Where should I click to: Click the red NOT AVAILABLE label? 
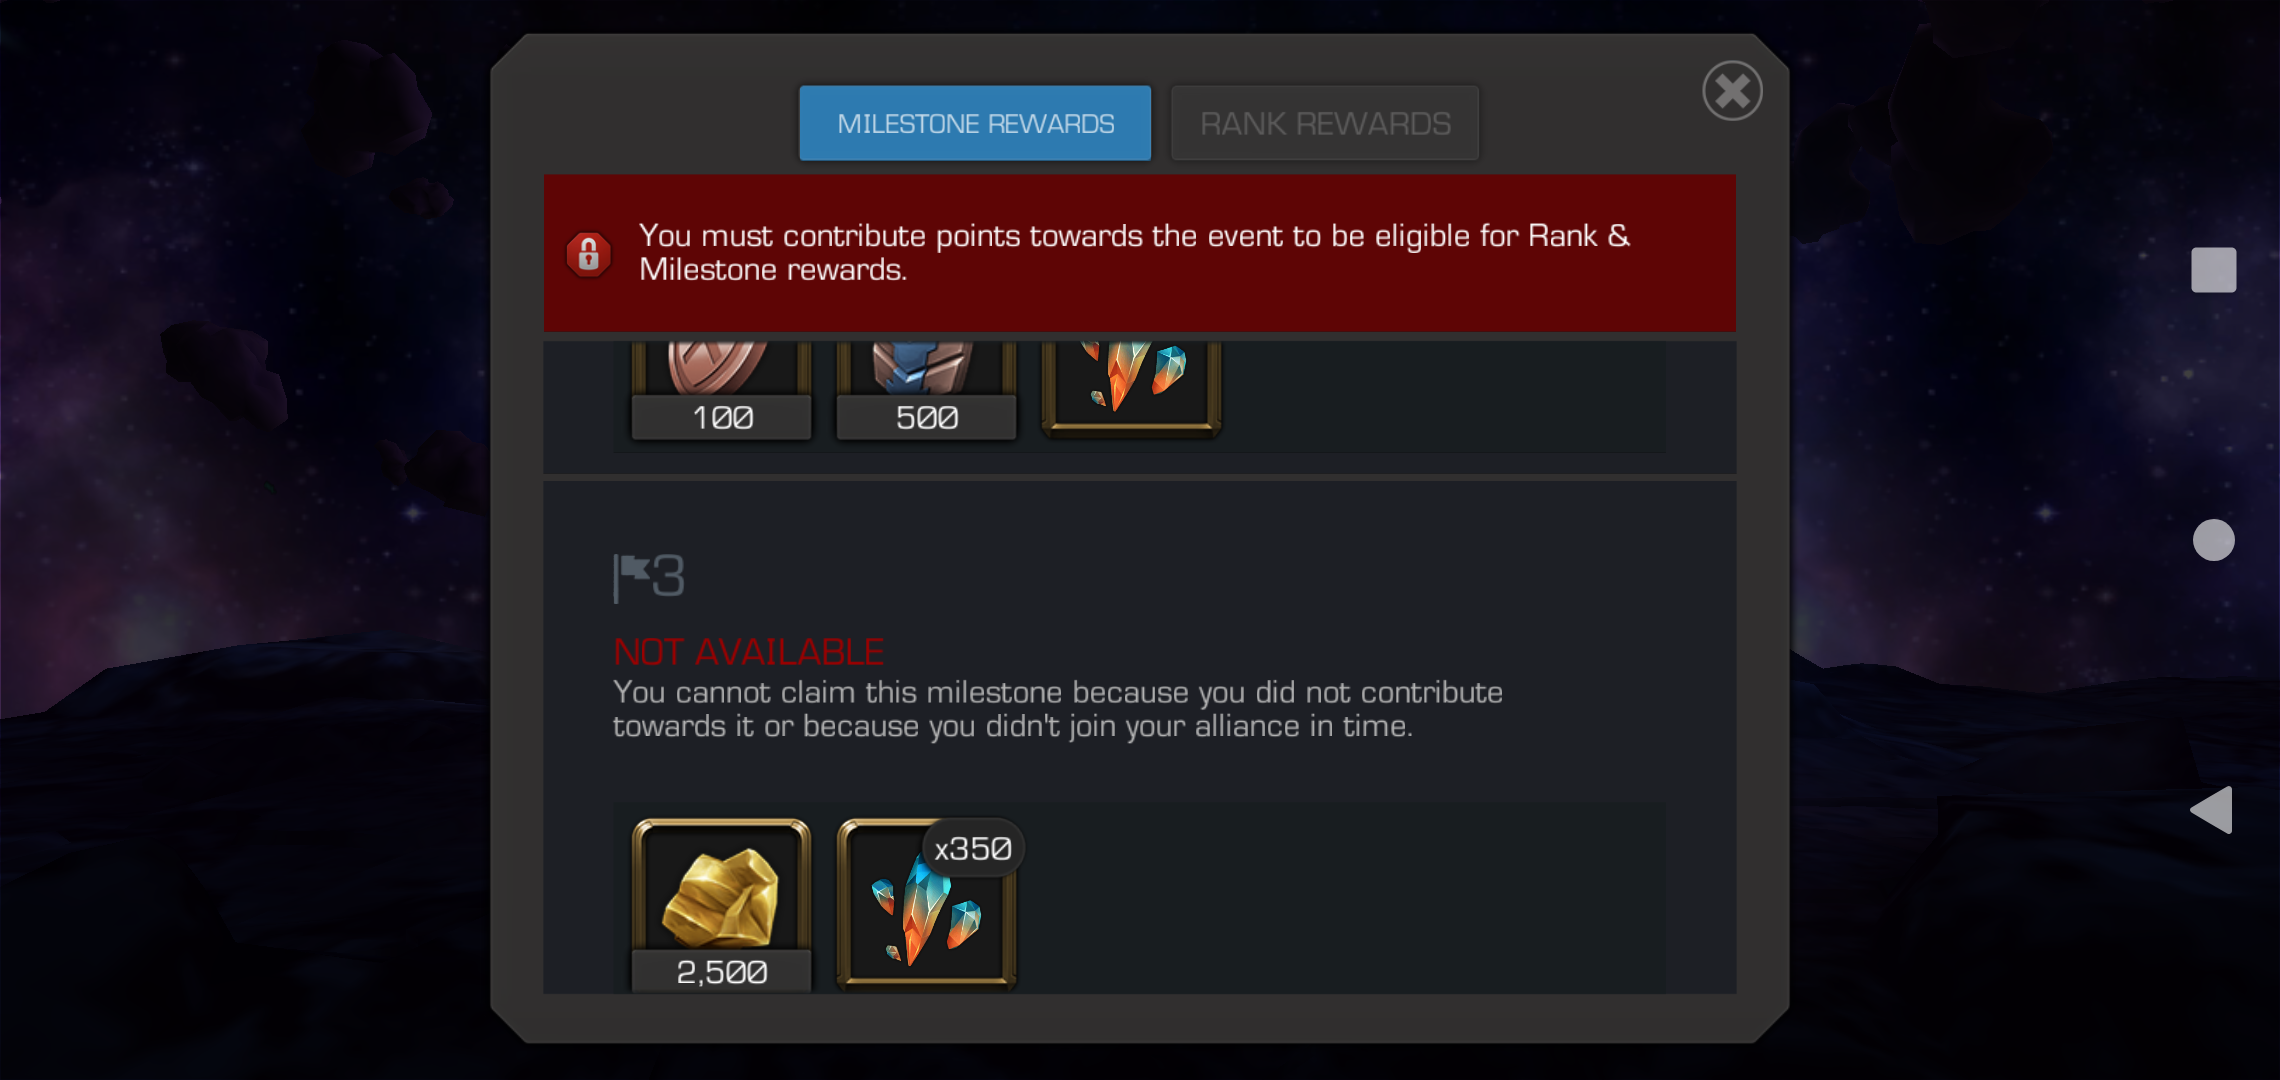[x=749, y=652]
